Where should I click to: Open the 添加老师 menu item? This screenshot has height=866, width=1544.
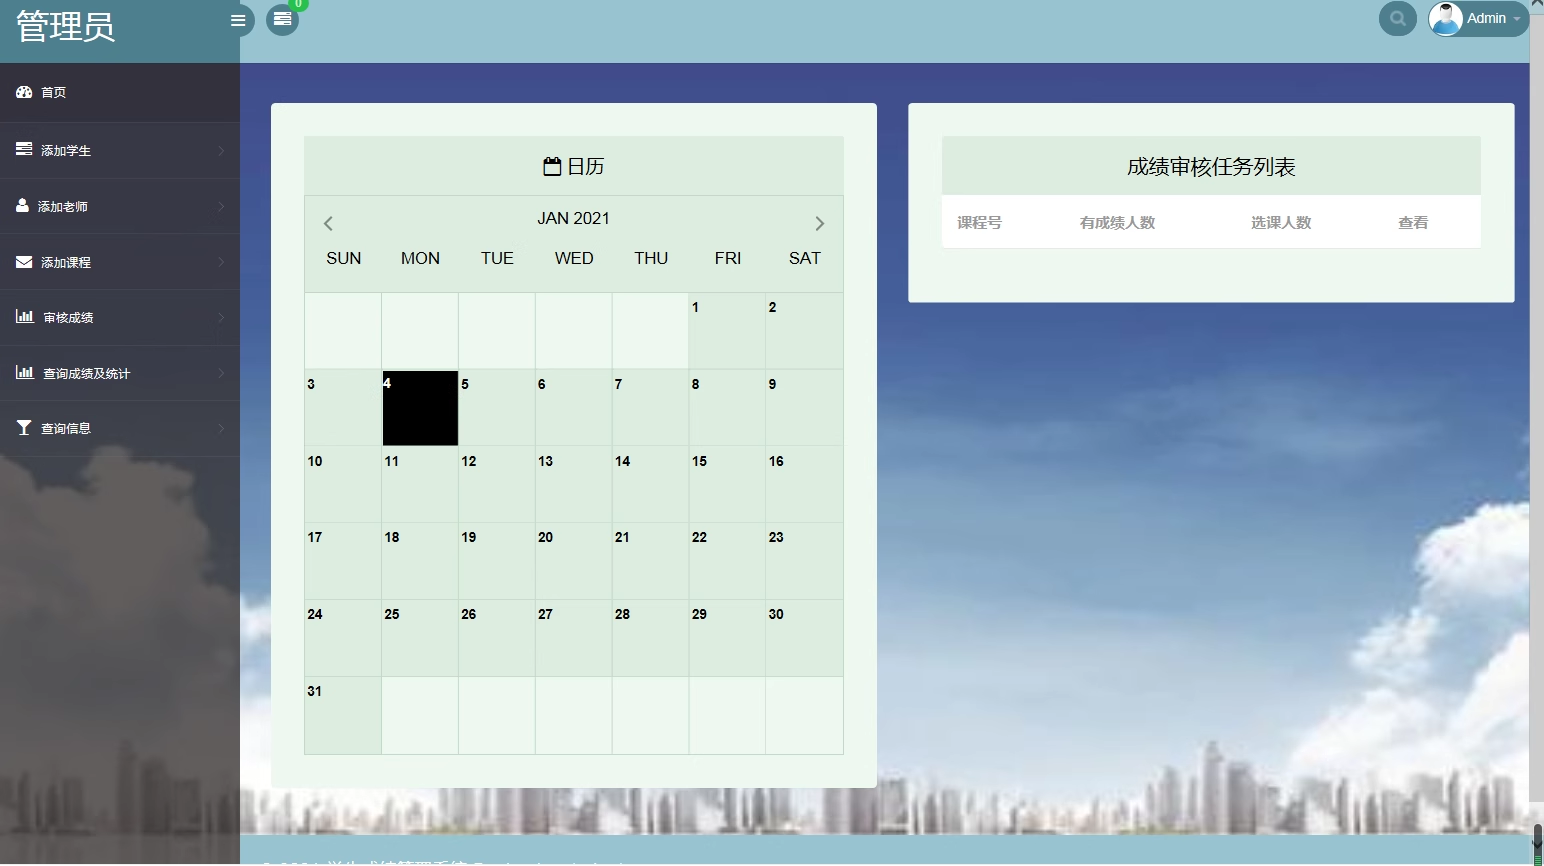[x=120, y=206]
